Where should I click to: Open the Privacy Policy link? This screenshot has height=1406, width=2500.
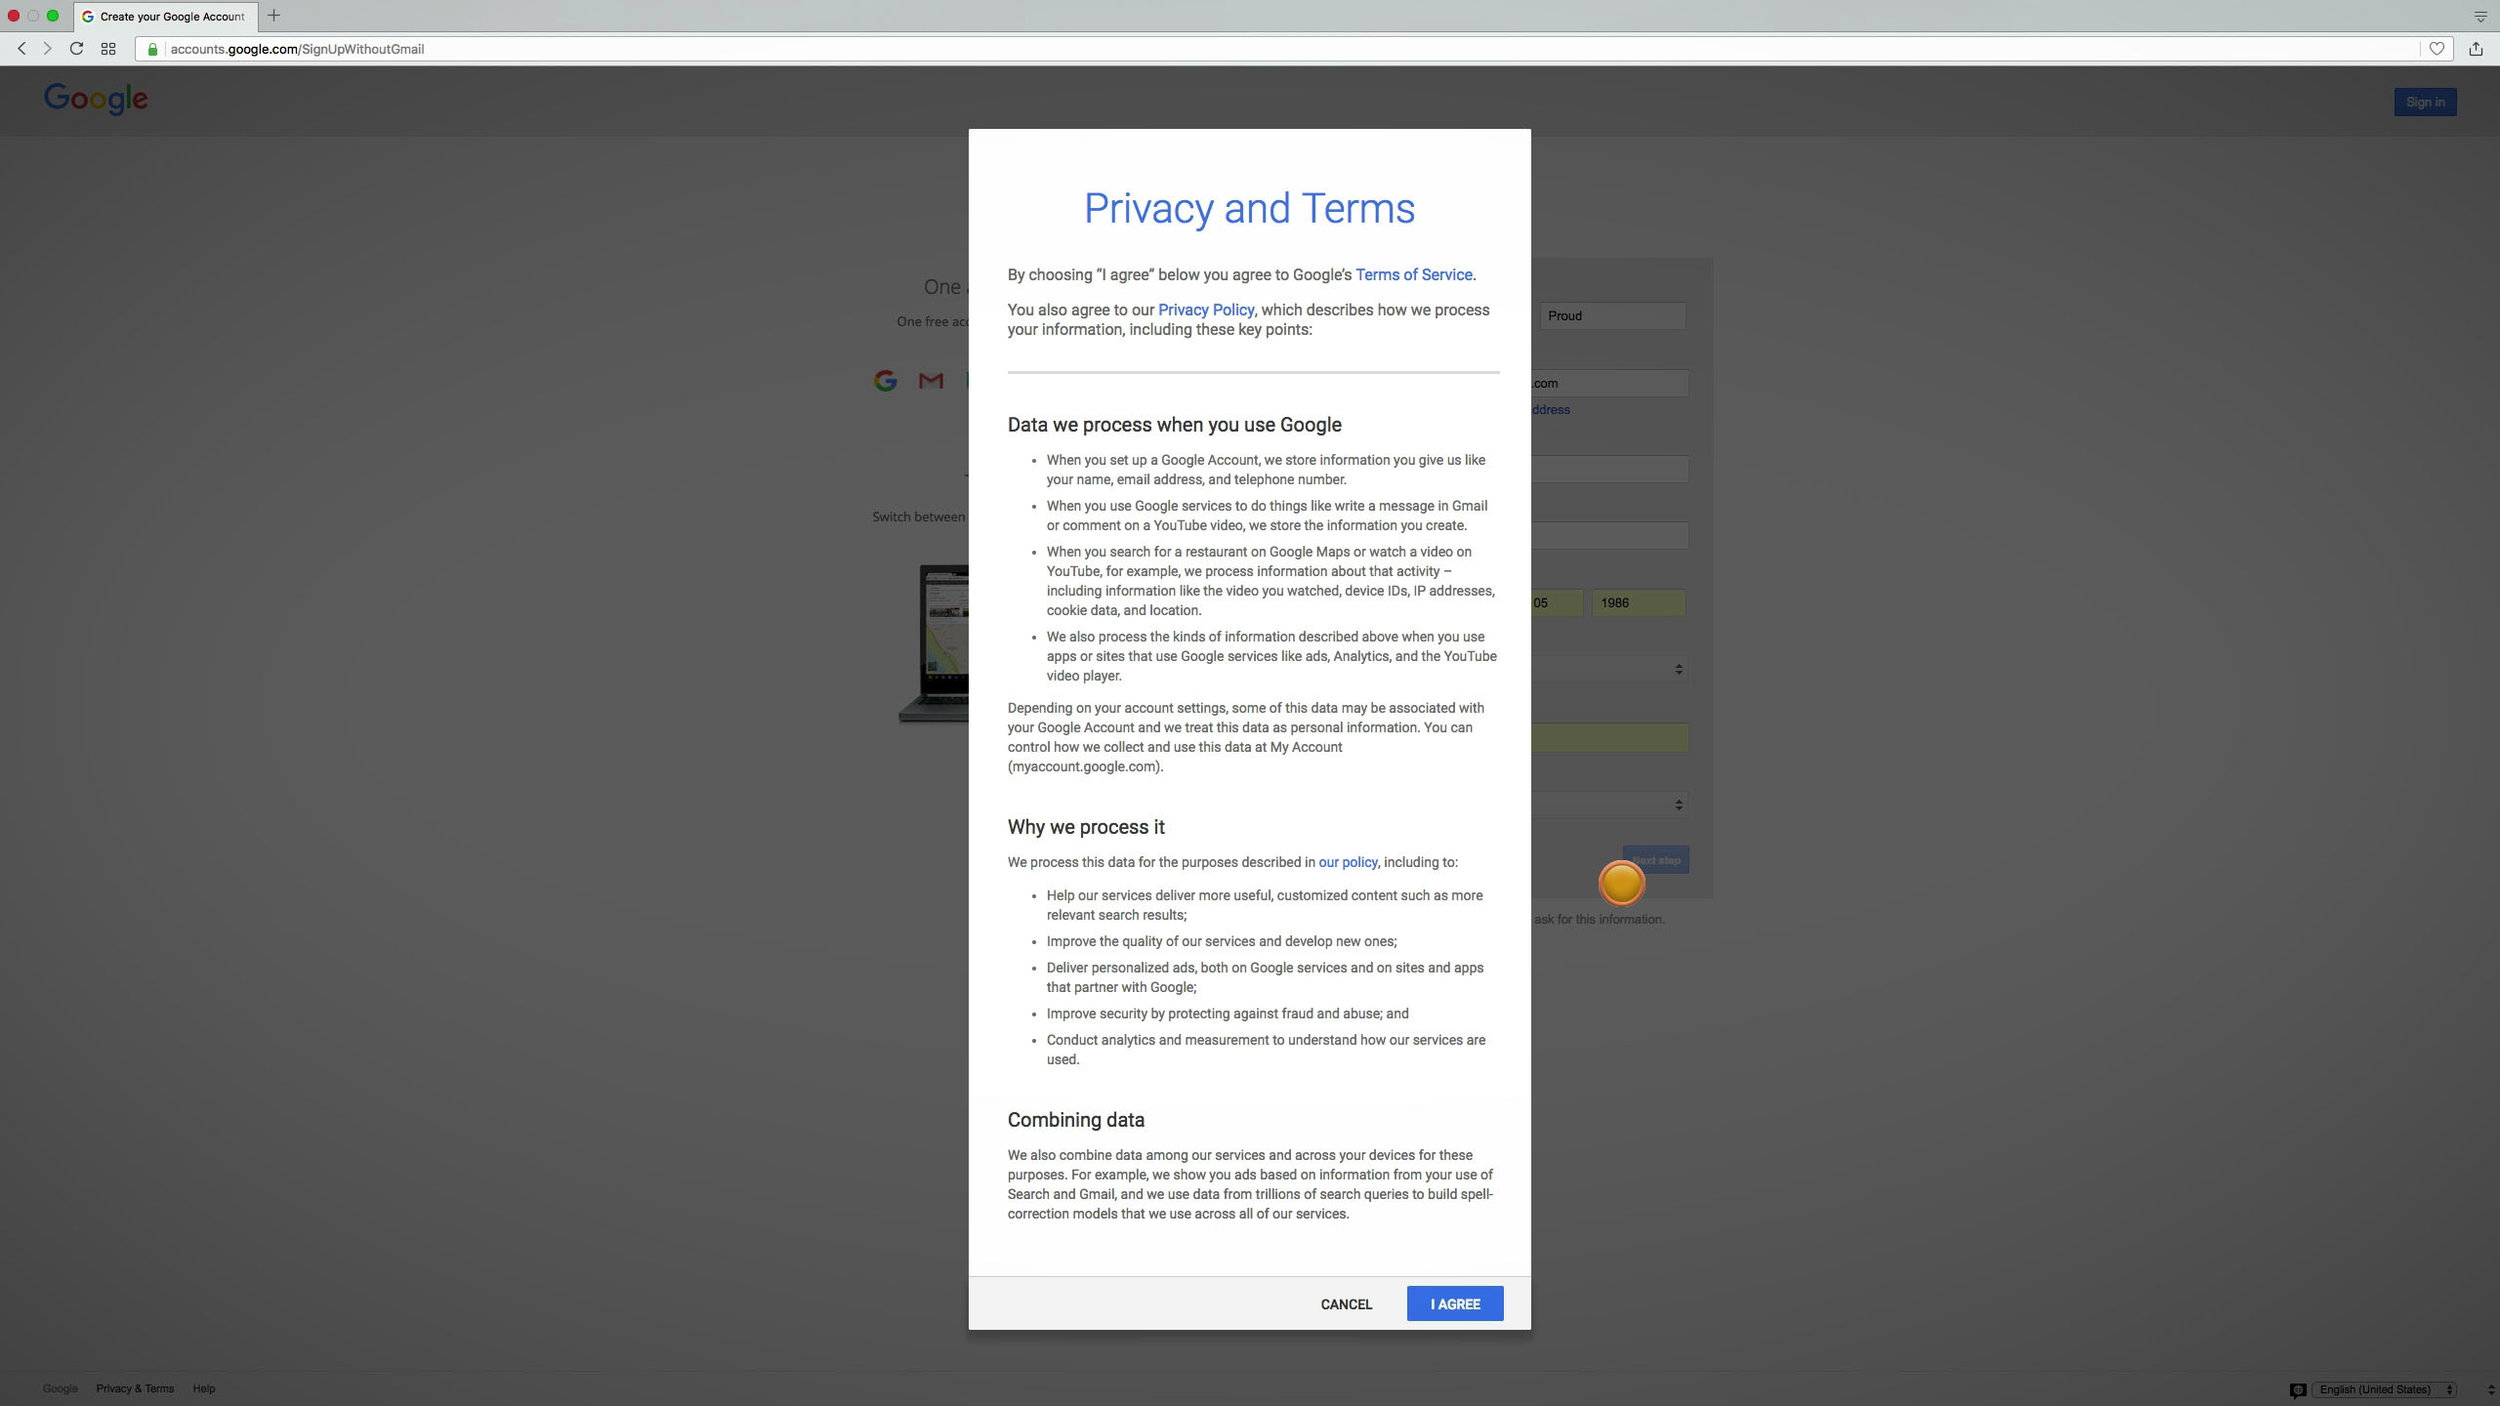pyautogui.click(x=1205, y=310)
